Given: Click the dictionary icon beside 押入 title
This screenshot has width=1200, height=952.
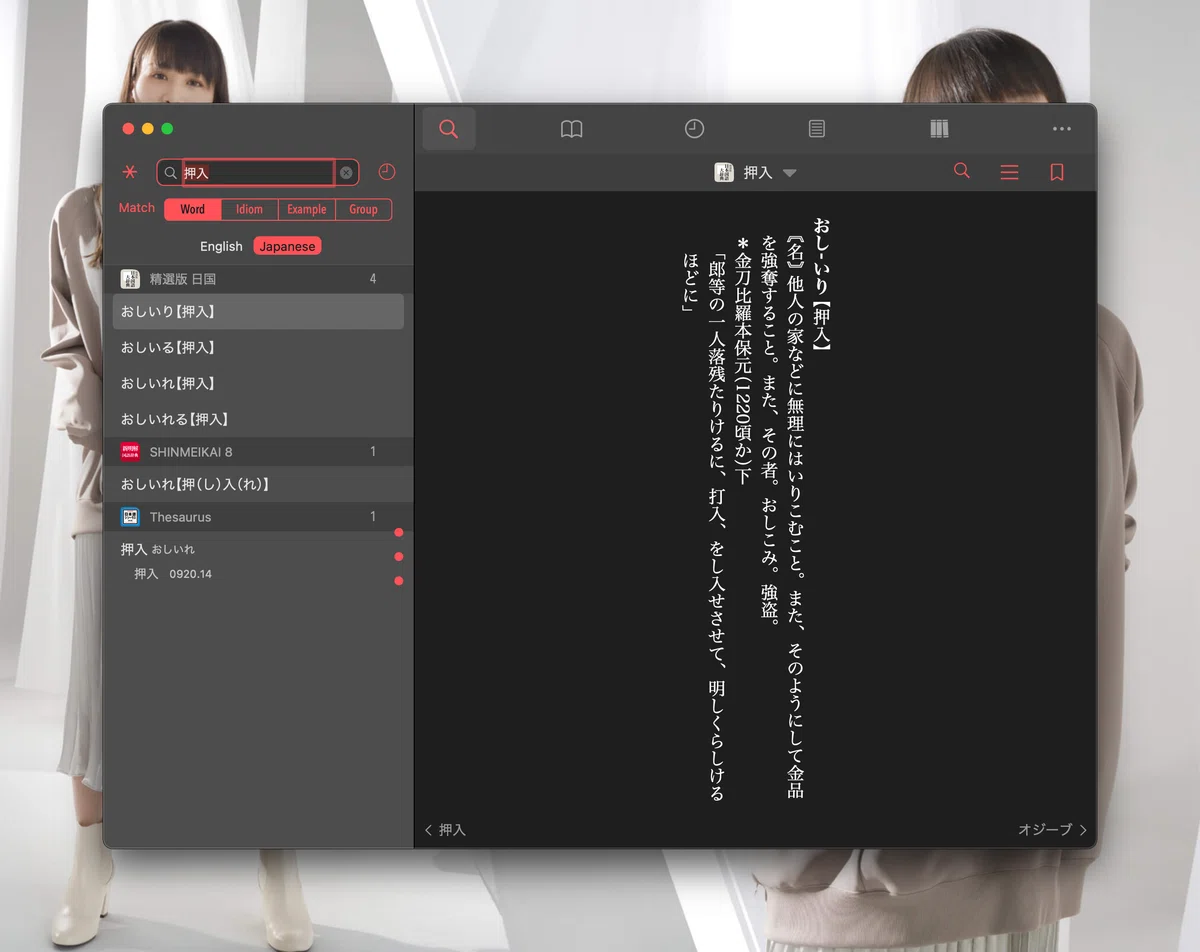Looking at the screenshot, I should coord(724,172).
